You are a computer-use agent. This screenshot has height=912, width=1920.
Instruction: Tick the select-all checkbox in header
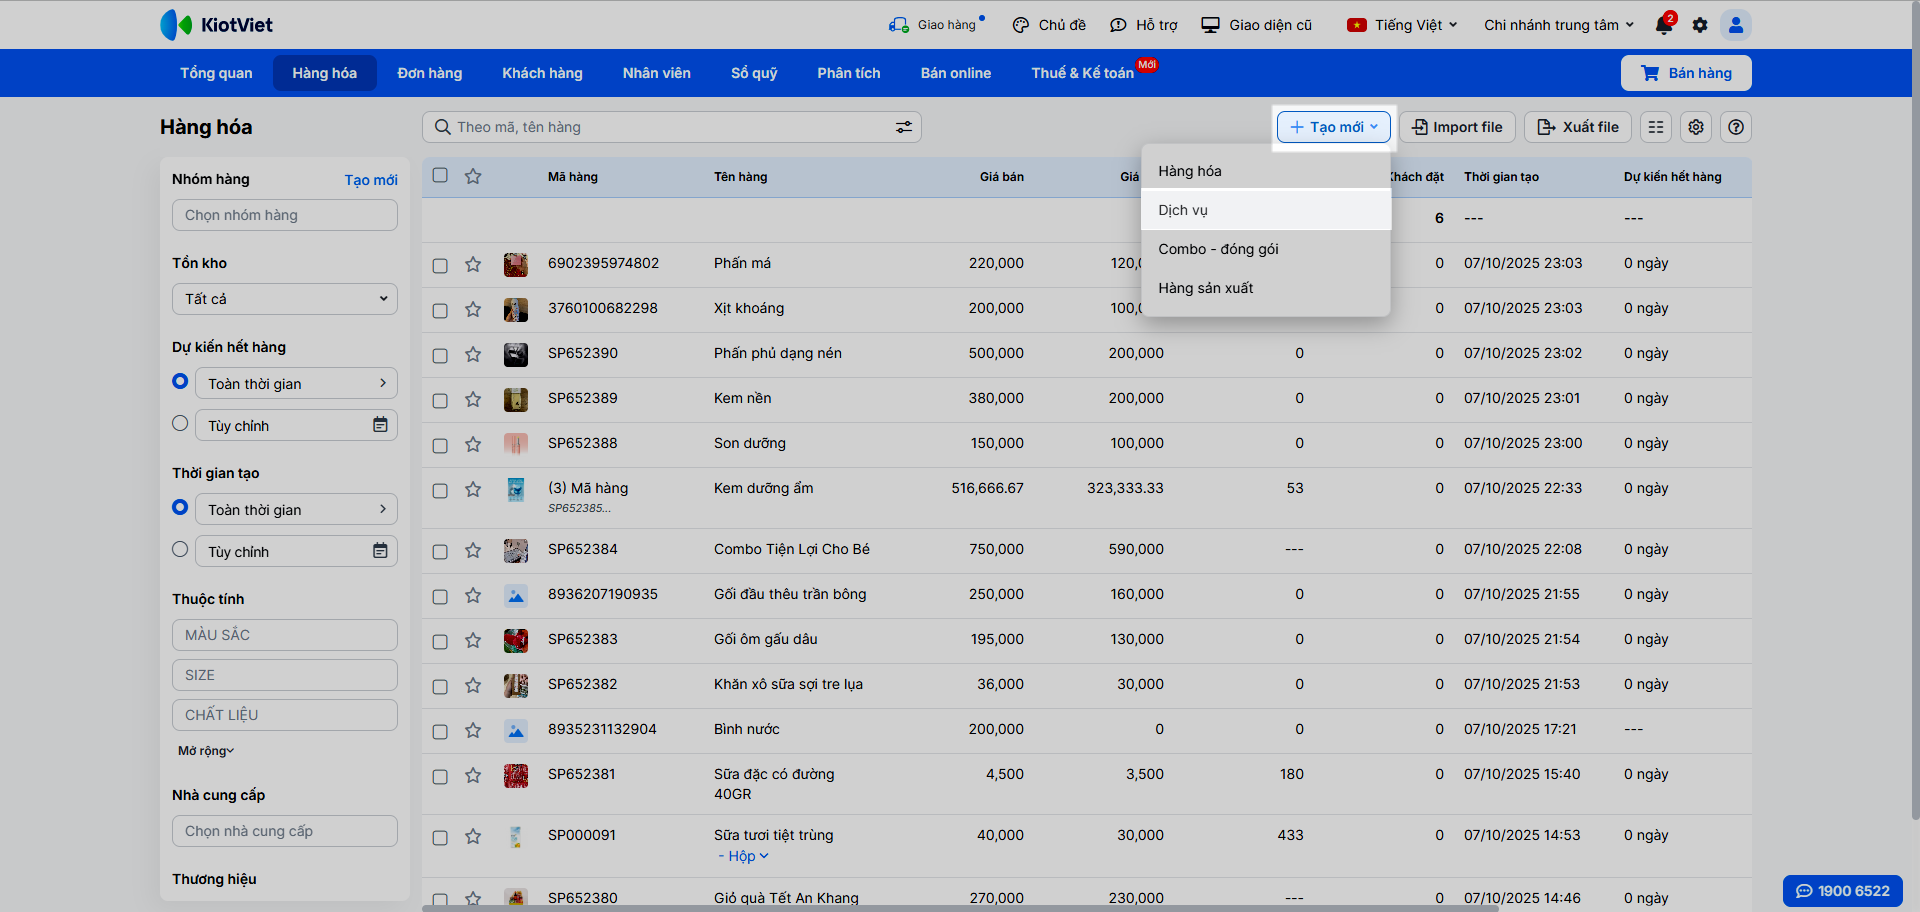tap(440, 176)
